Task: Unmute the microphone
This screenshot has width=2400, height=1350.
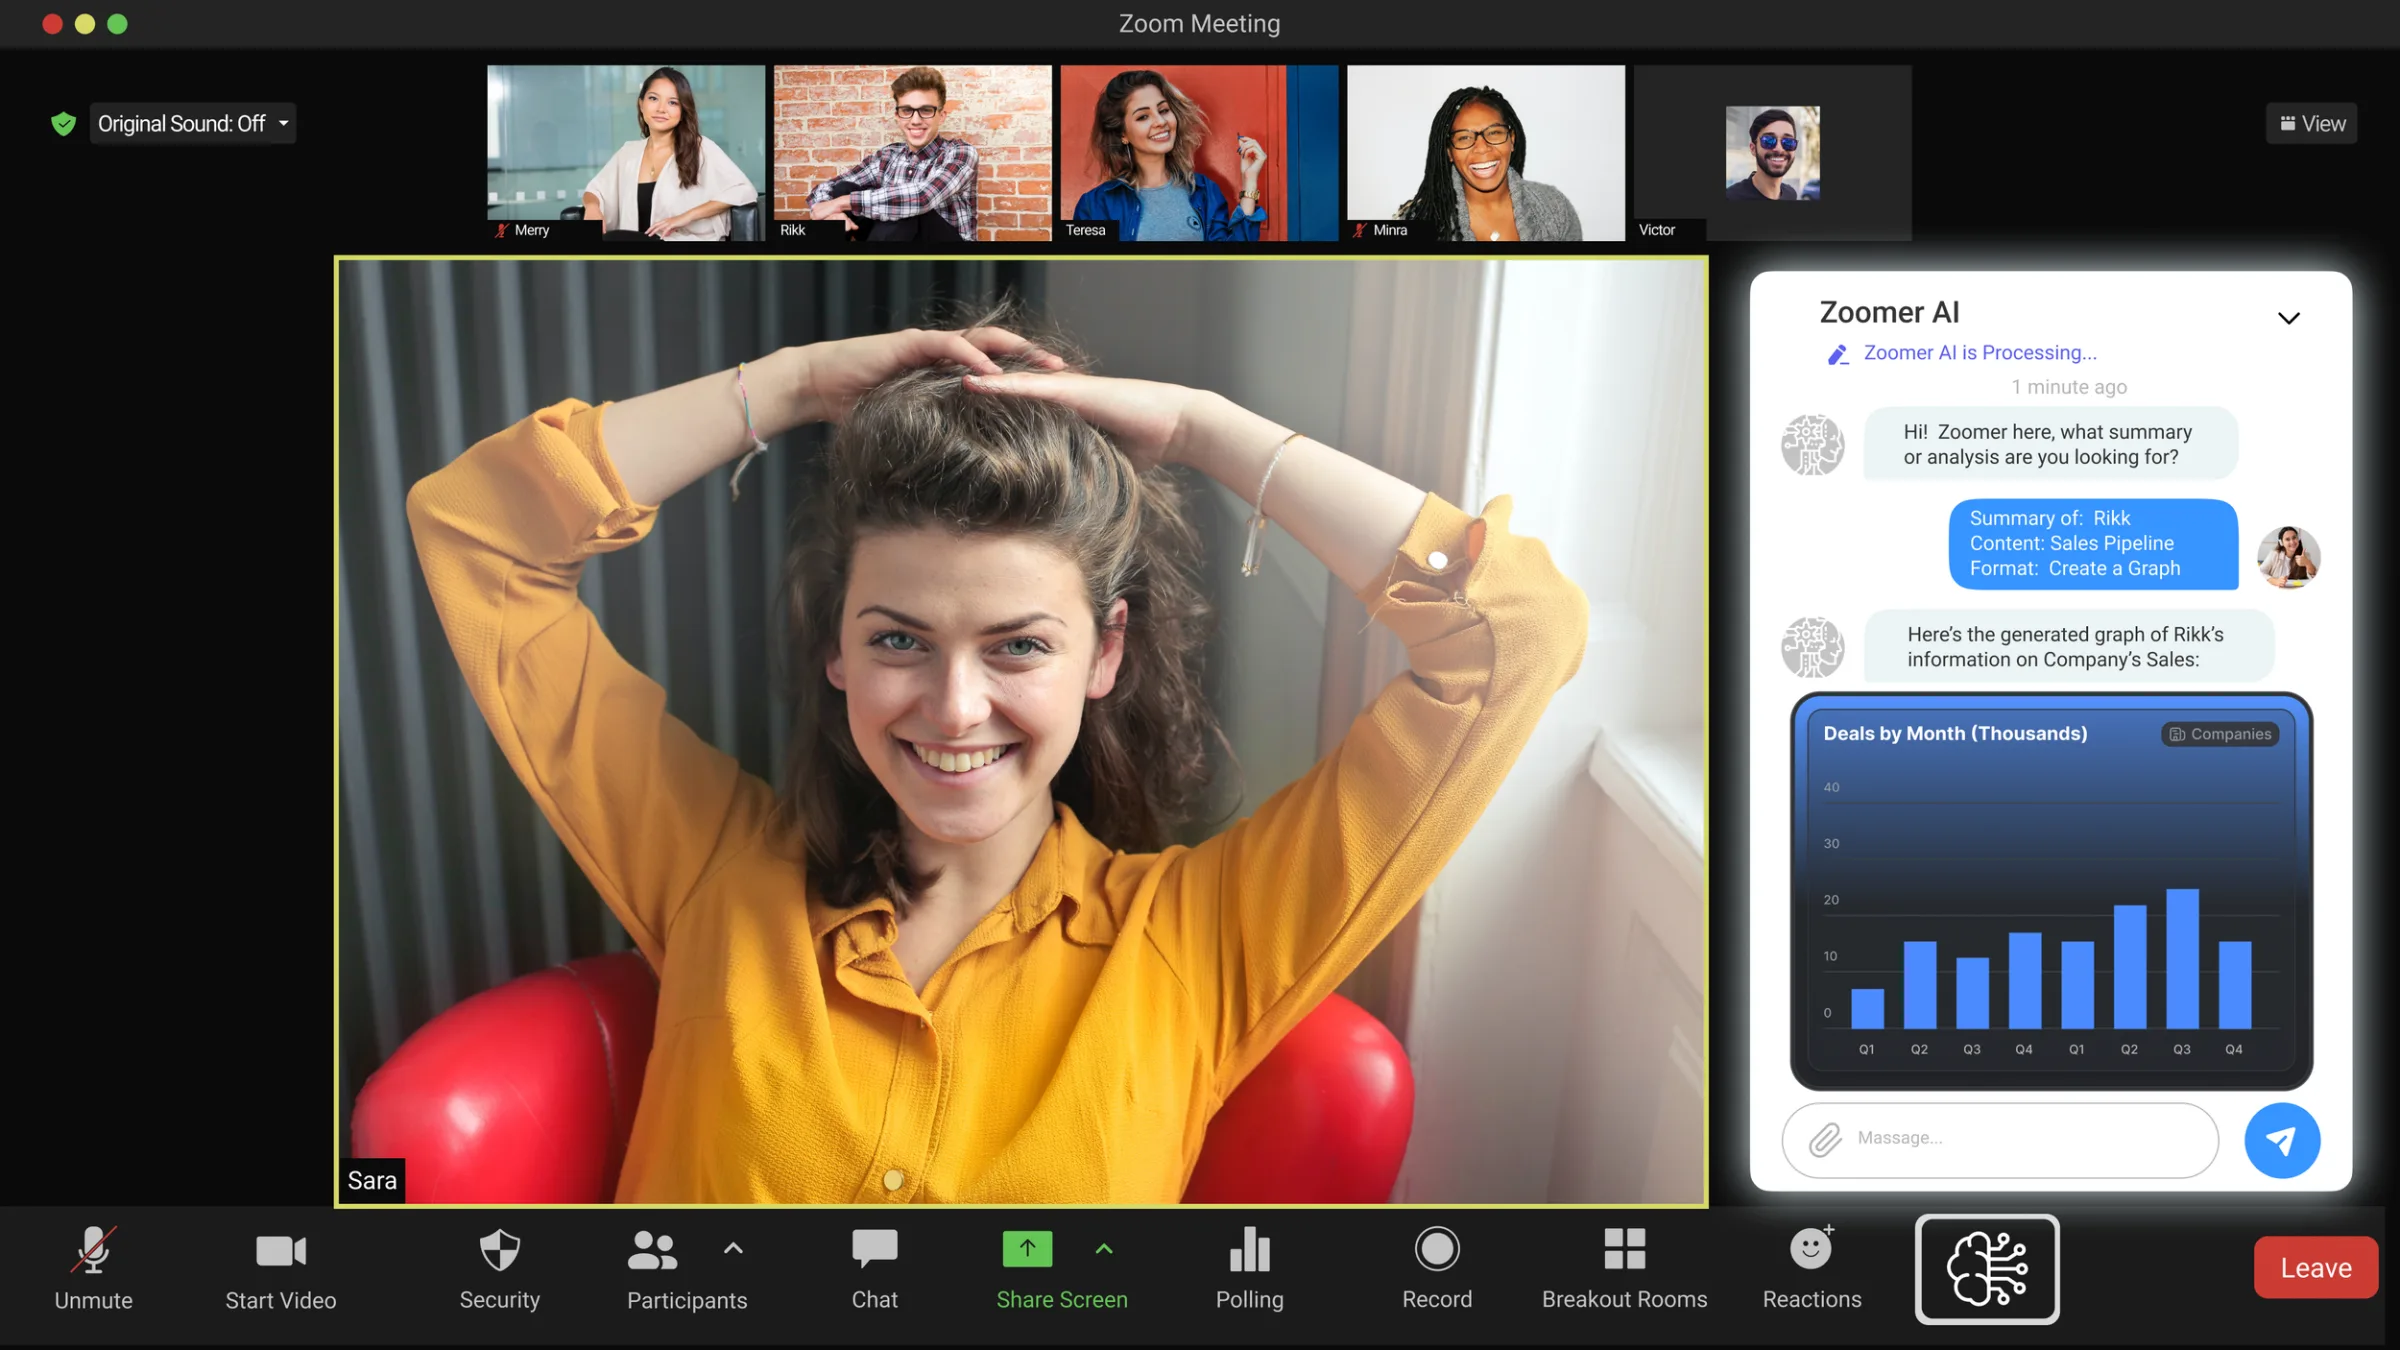Action: pos(93,1268)
